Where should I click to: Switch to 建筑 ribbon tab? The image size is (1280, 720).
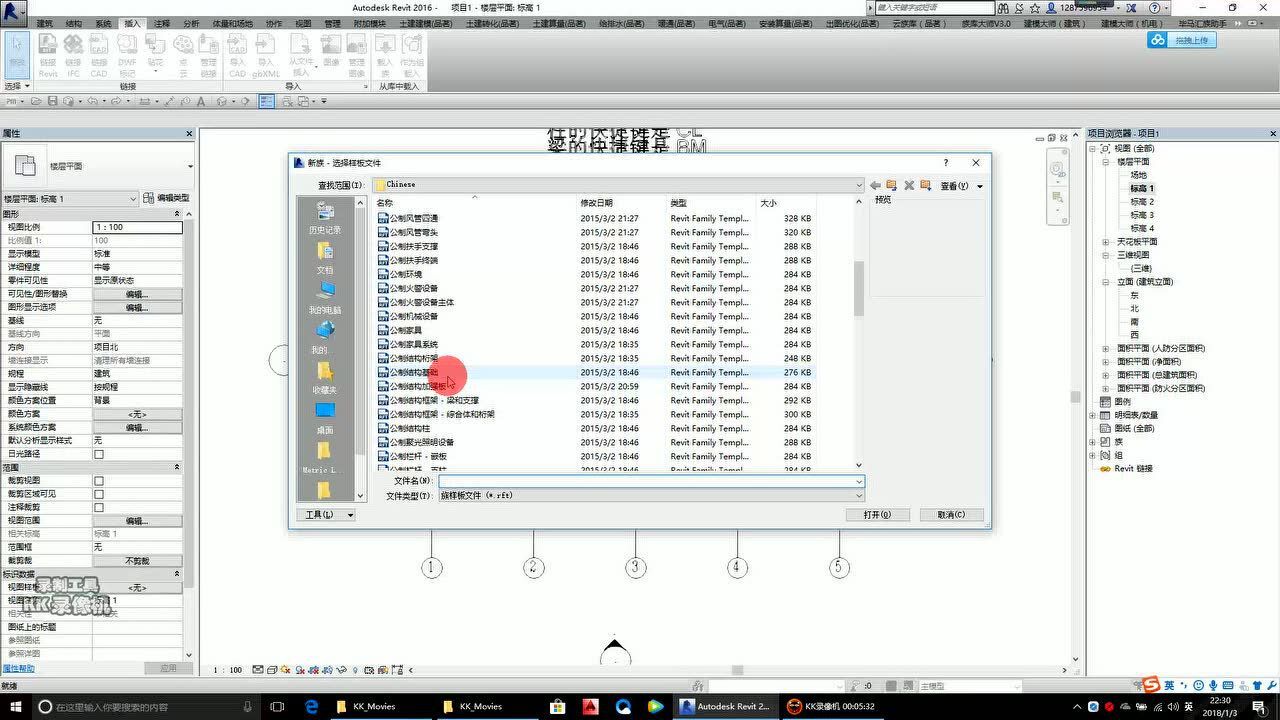coord(44,23)
